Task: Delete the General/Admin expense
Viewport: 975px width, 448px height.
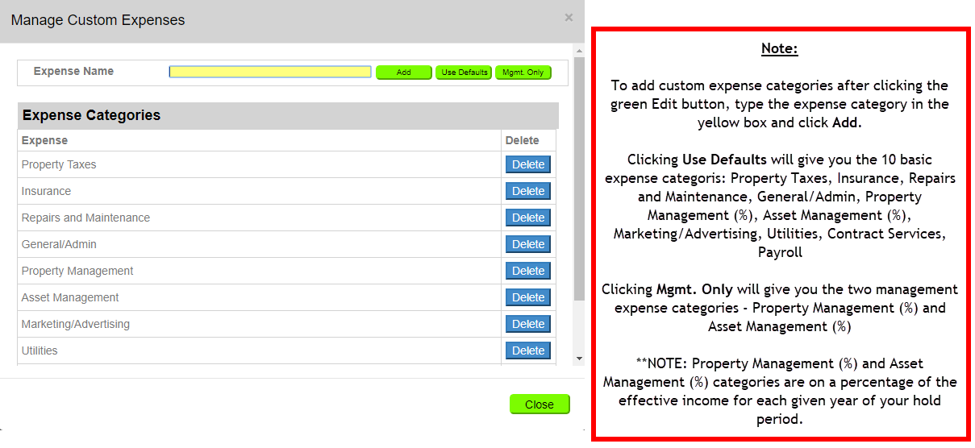Action: point(528,244)
